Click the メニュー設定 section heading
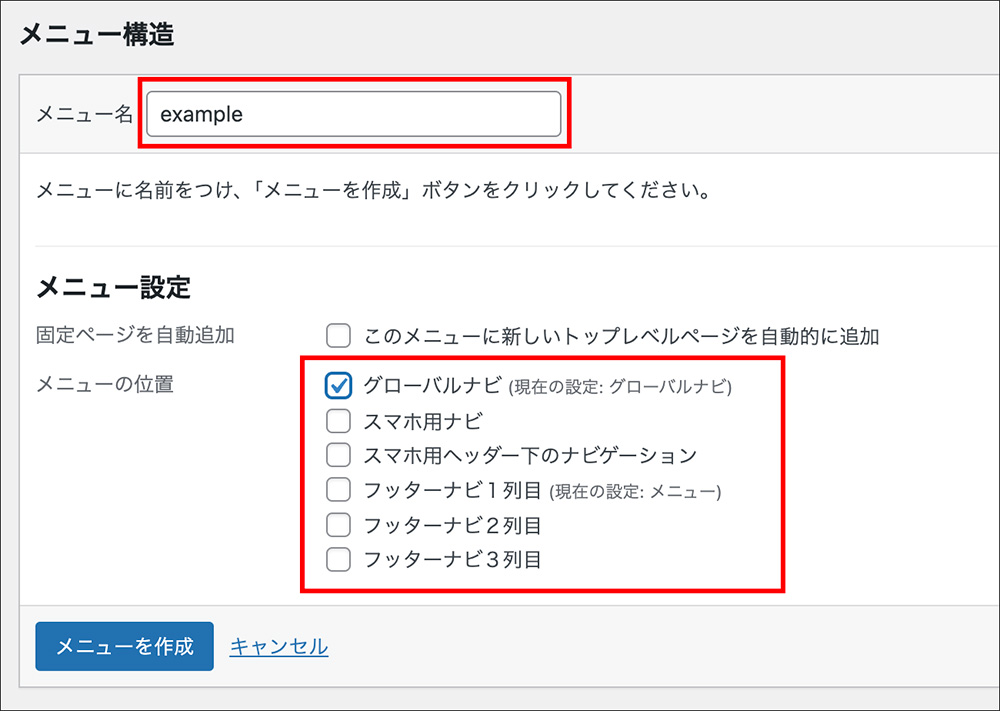This screenshot has height=711, width=1000. pyautogui.click(x=113, y=288)
